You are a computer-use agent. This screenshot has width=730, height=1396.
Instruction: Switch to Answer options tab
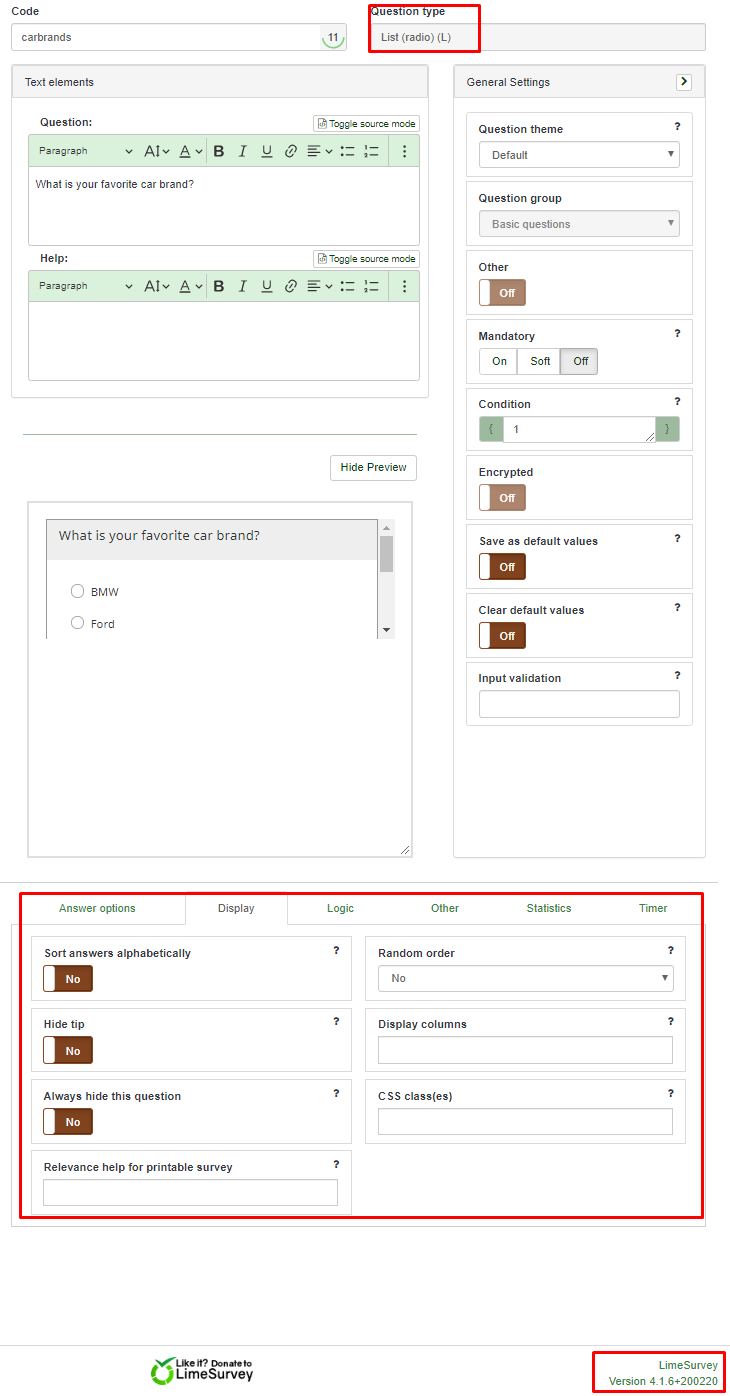(x=97, y=908)
